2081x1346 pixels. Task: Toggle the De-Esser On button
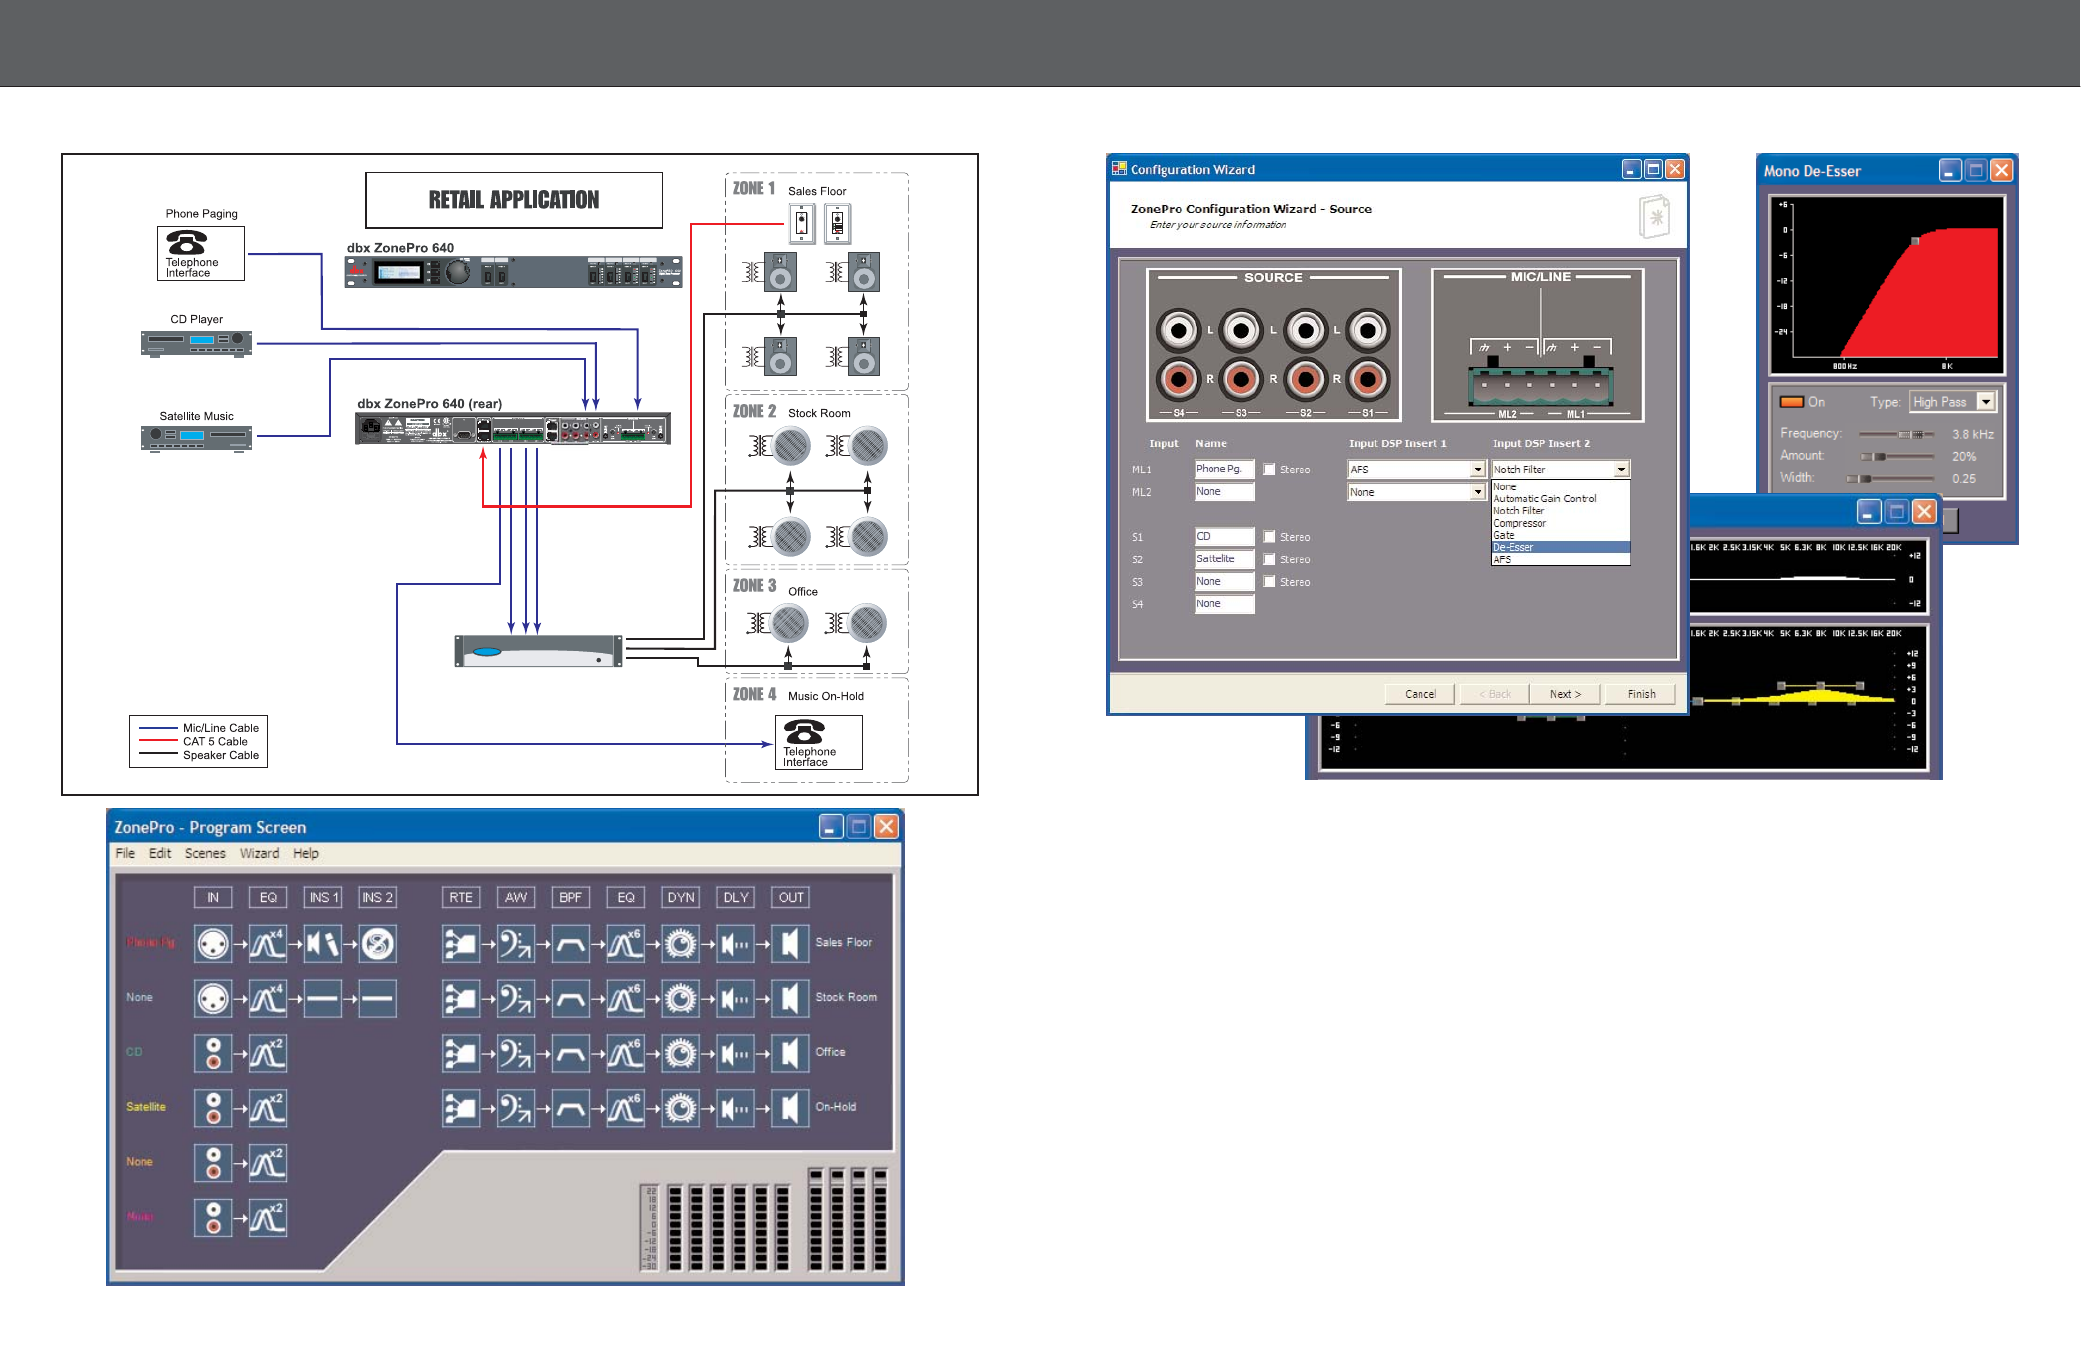tap(1791, 402)
